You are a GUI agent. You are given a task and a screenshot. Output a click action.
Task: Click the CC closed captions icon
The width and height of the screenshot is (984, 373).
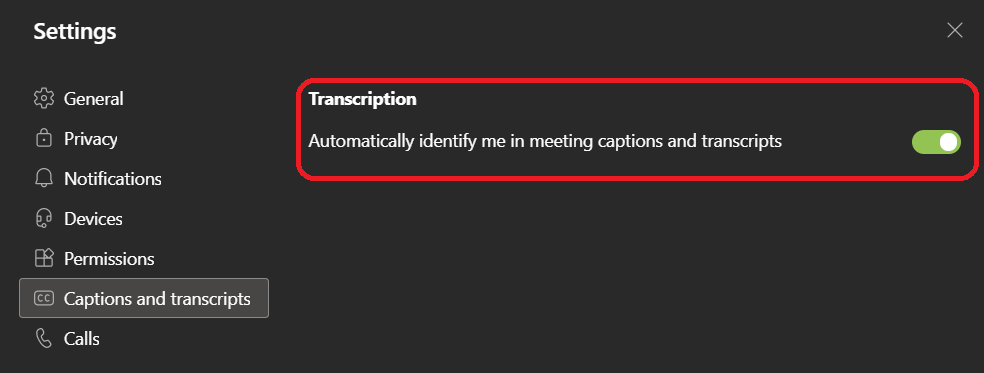(43, 298)
